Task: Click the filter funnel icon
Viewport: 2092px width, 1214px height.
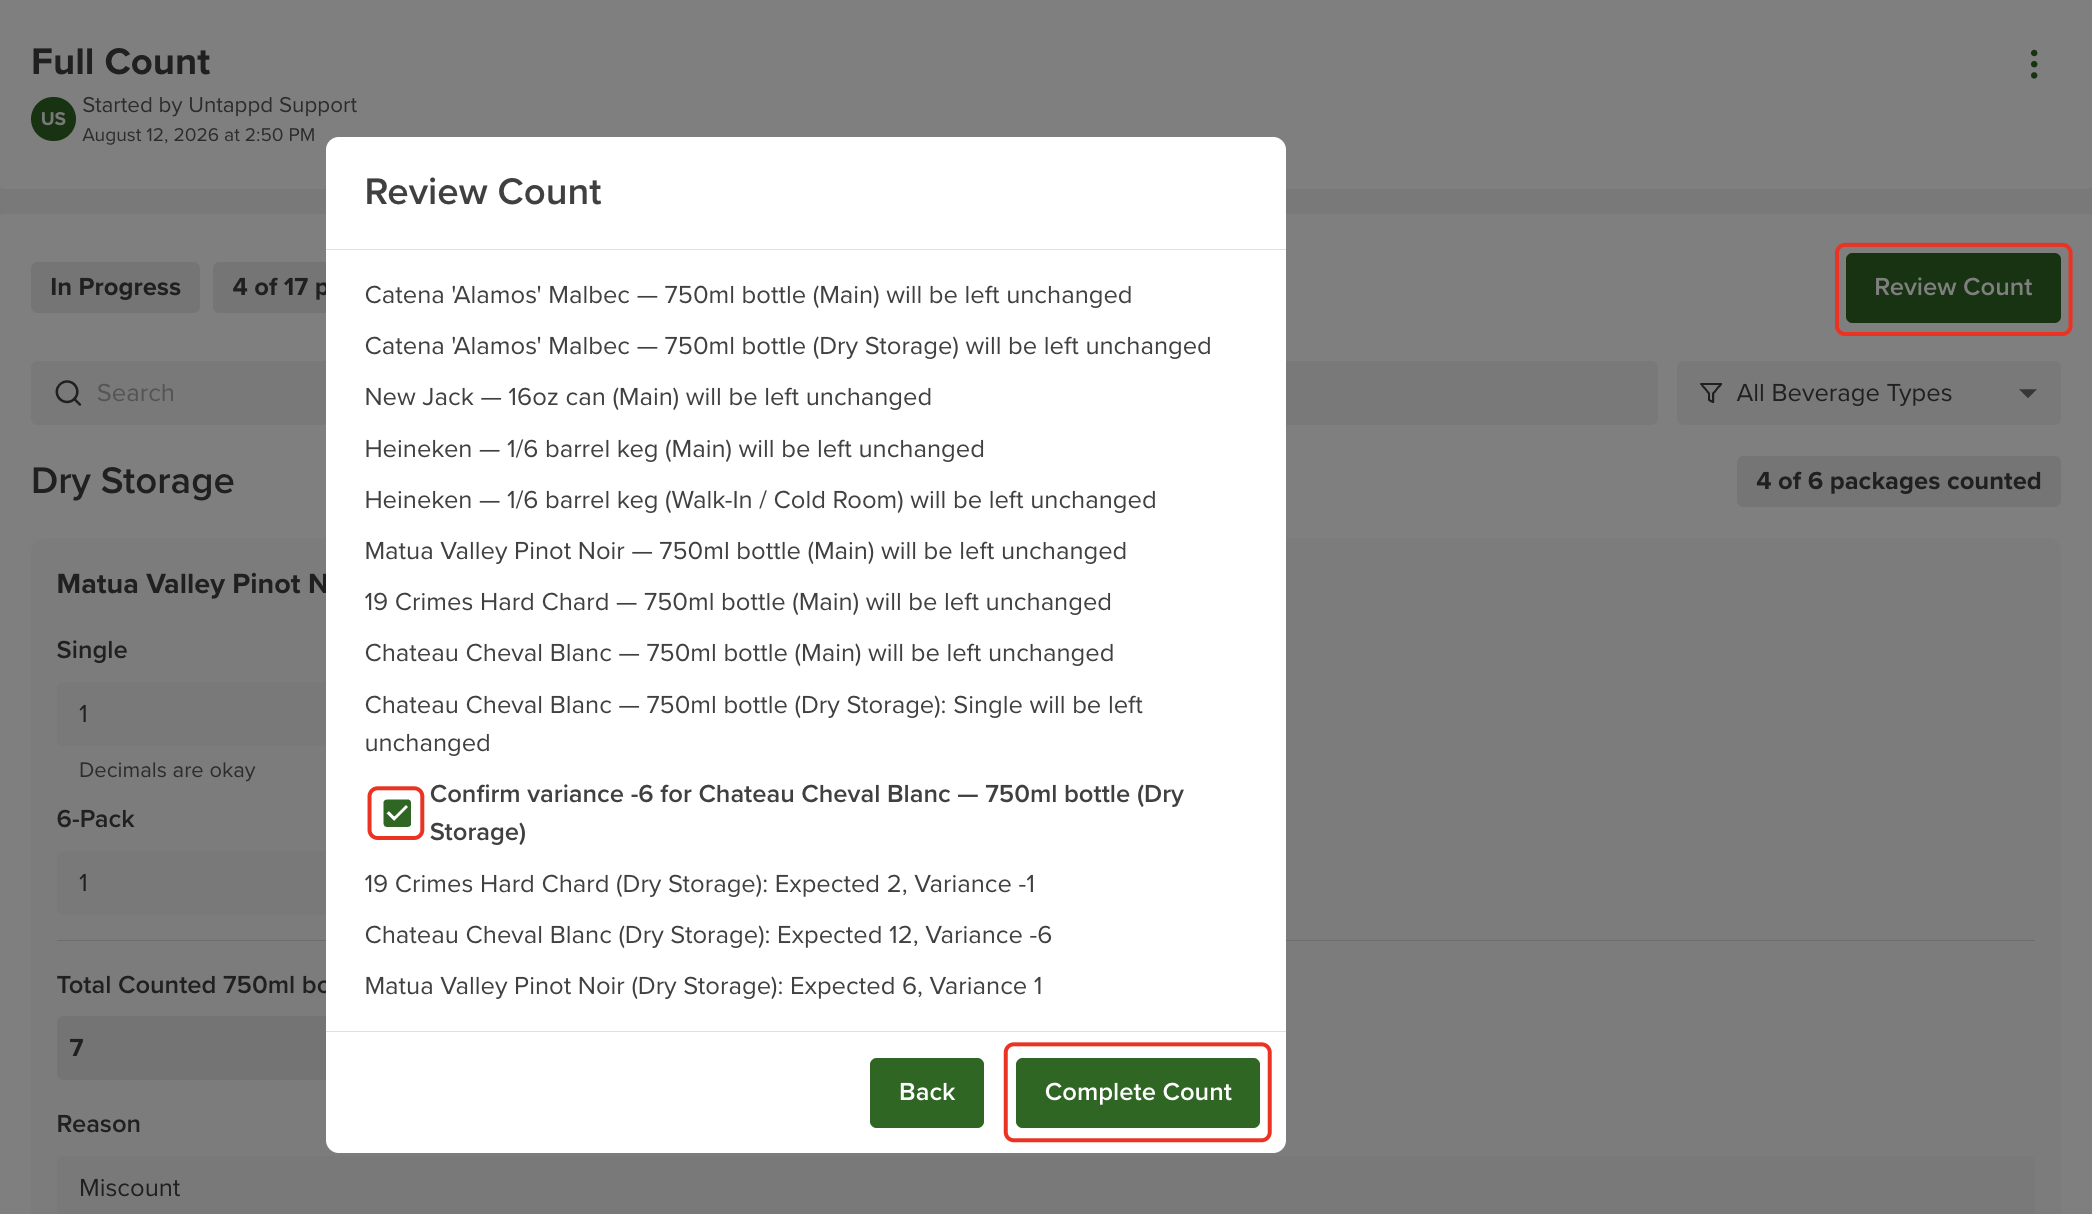Action: click(1711, 393)
